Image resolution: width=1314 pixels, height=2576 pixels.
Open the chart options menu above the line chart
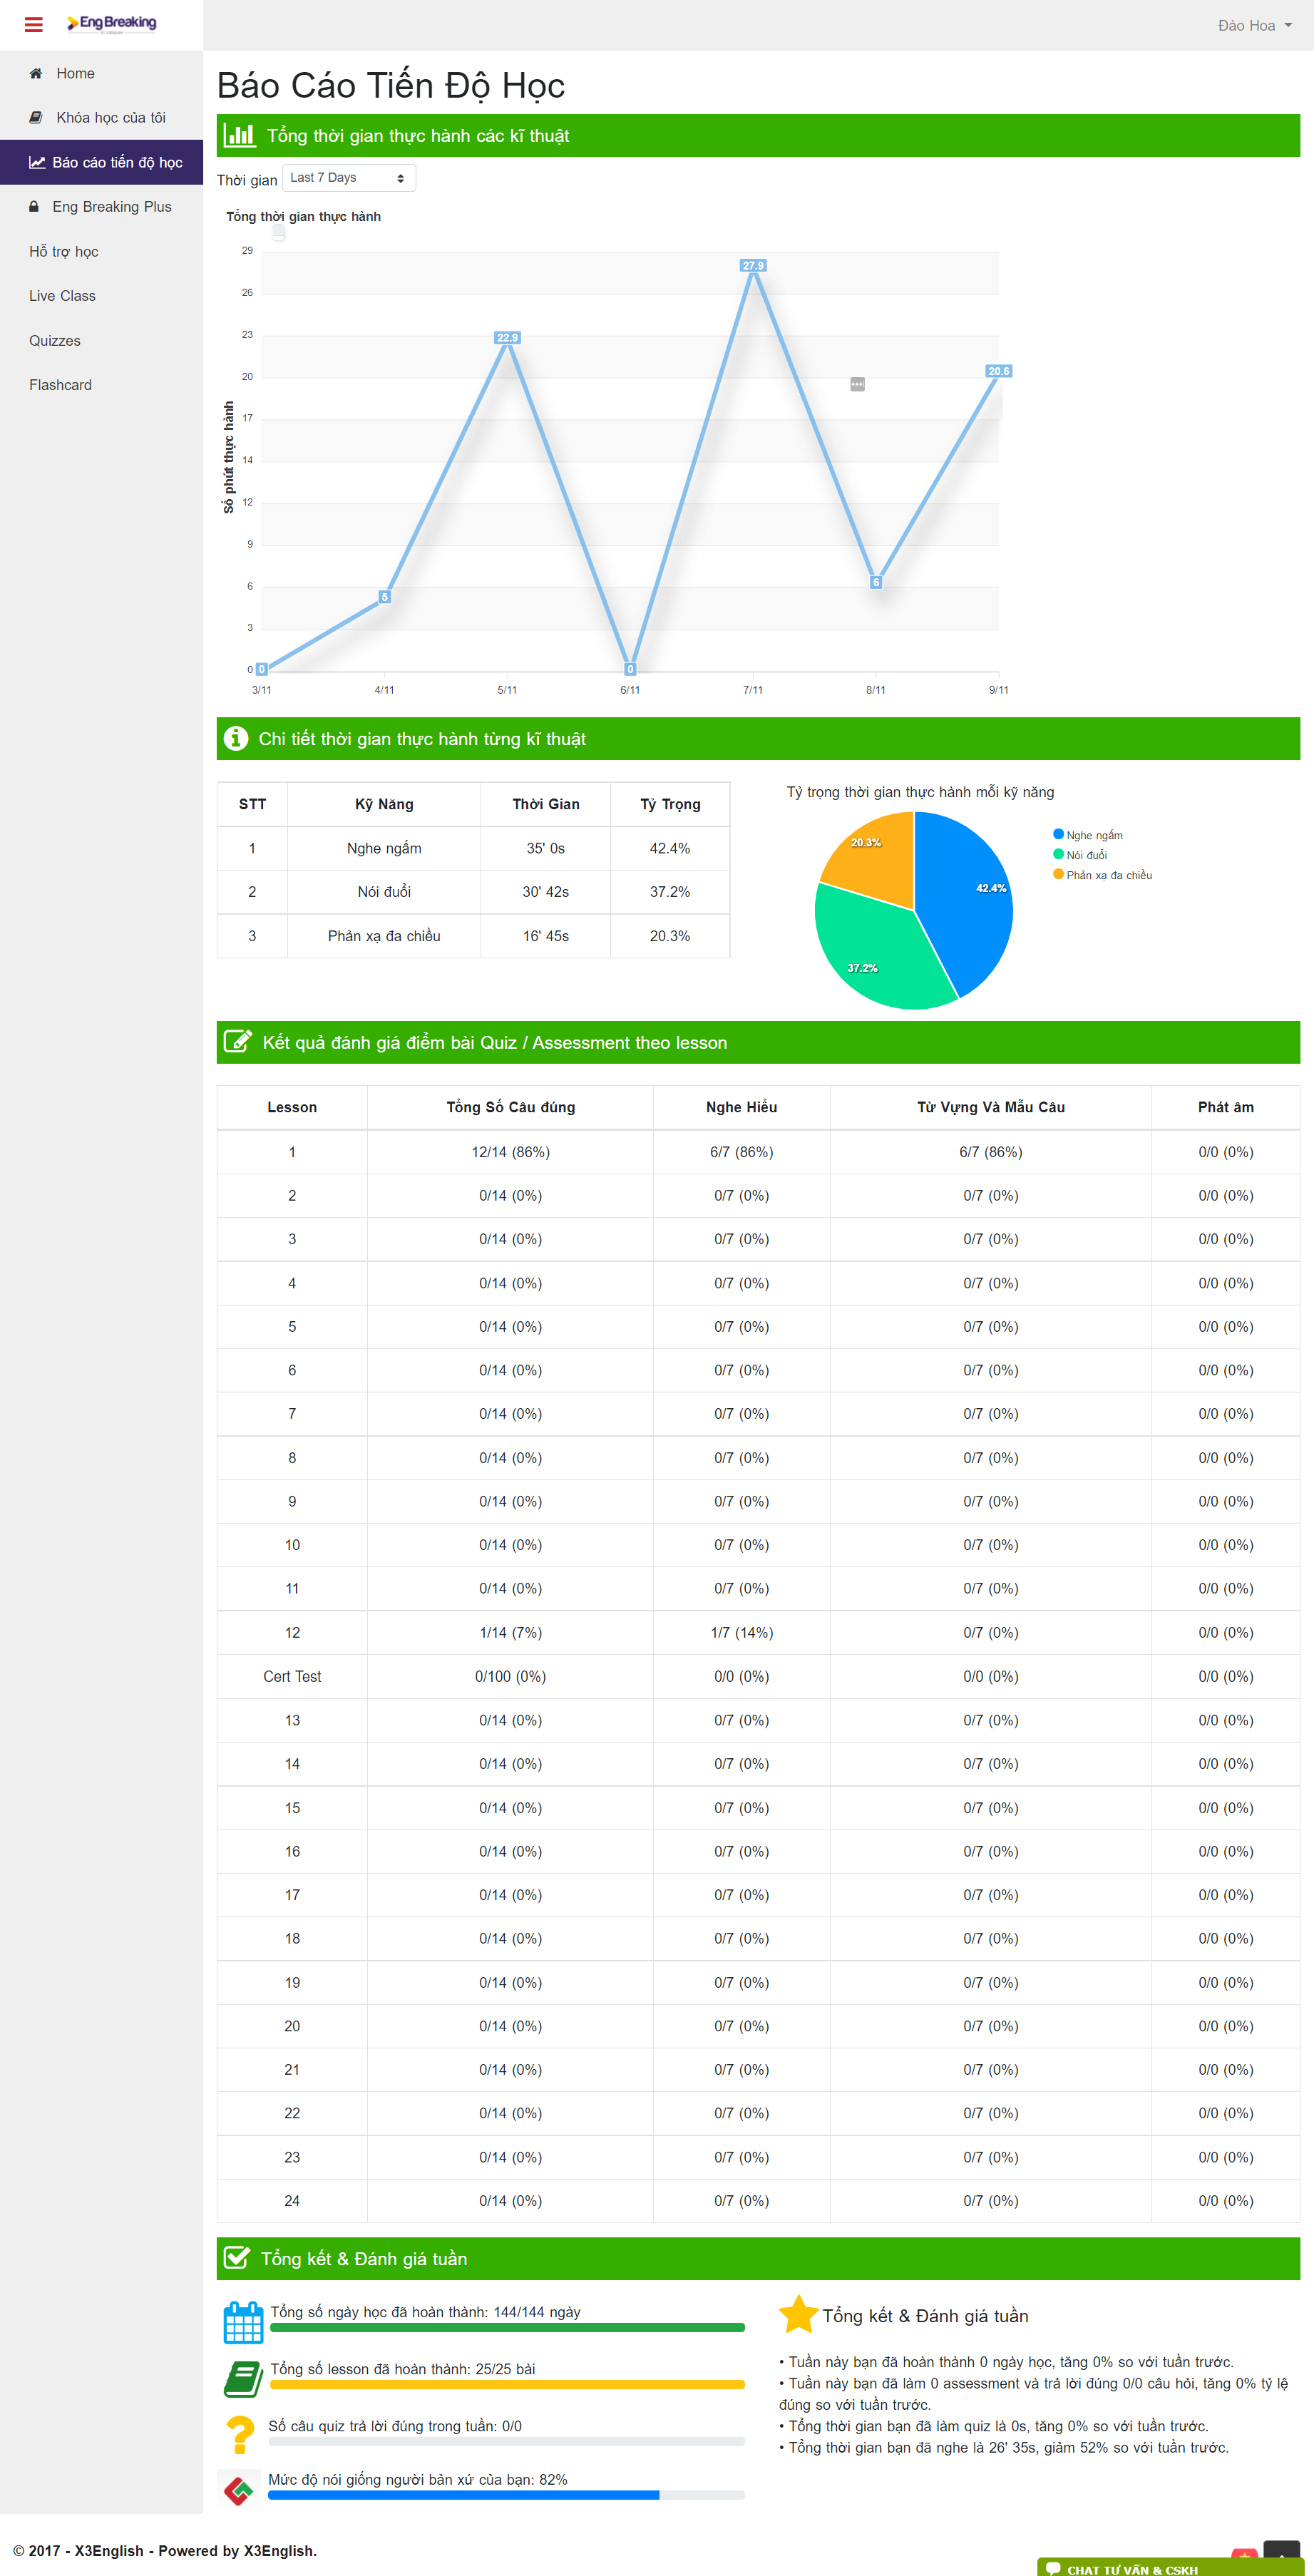858,384
